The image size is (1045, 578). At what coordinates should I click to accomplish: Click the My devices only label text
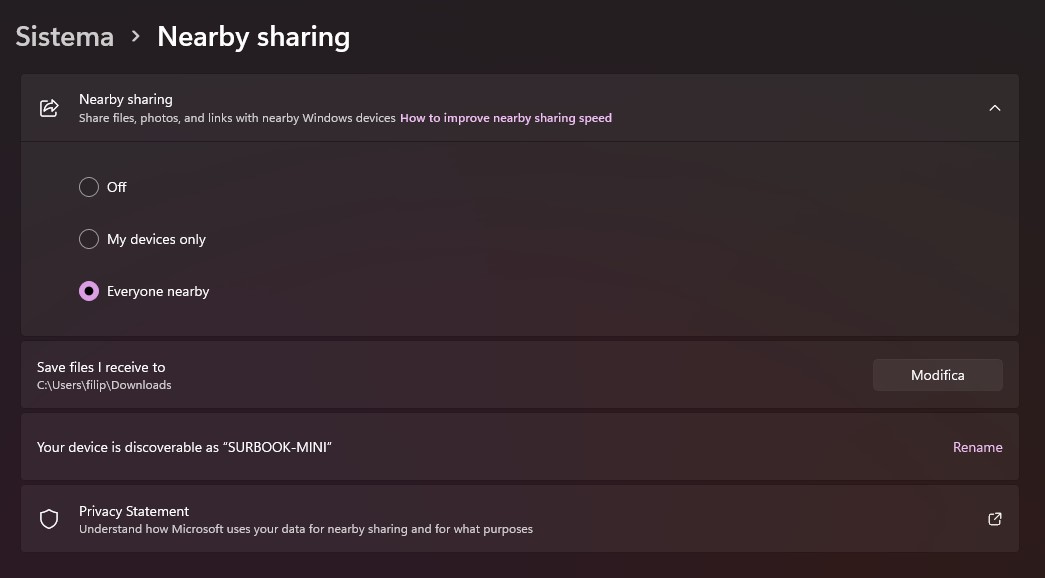point(156,239)
